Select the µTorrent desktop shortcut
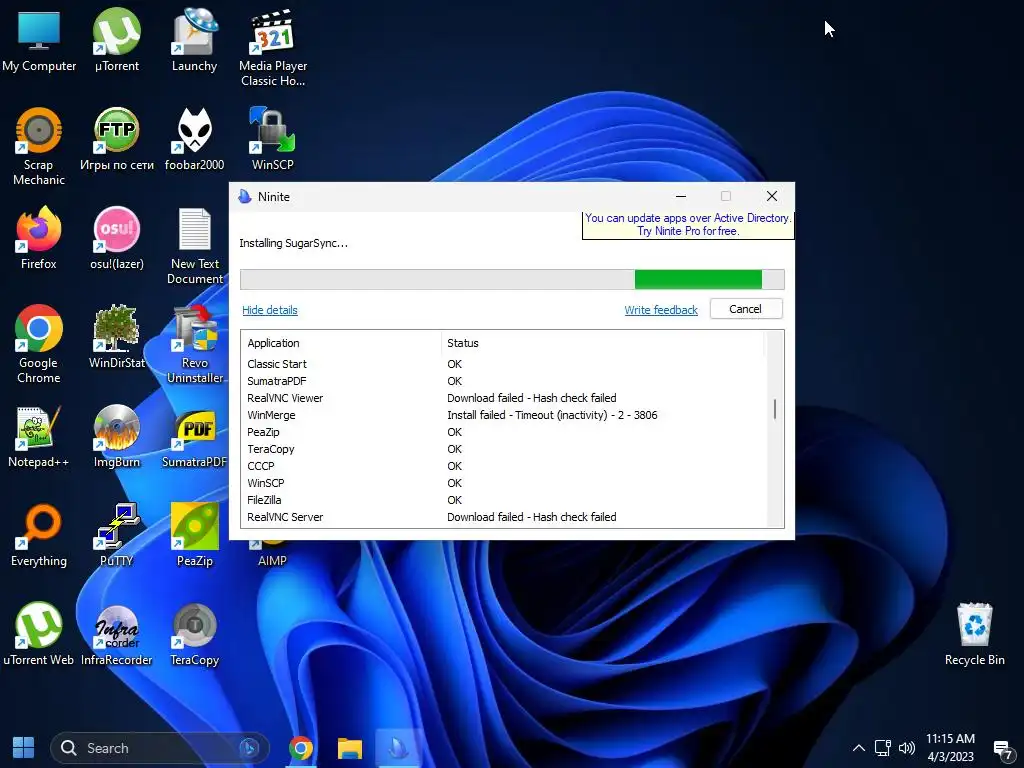This screenshot has height=768, width=1024. 117,40
